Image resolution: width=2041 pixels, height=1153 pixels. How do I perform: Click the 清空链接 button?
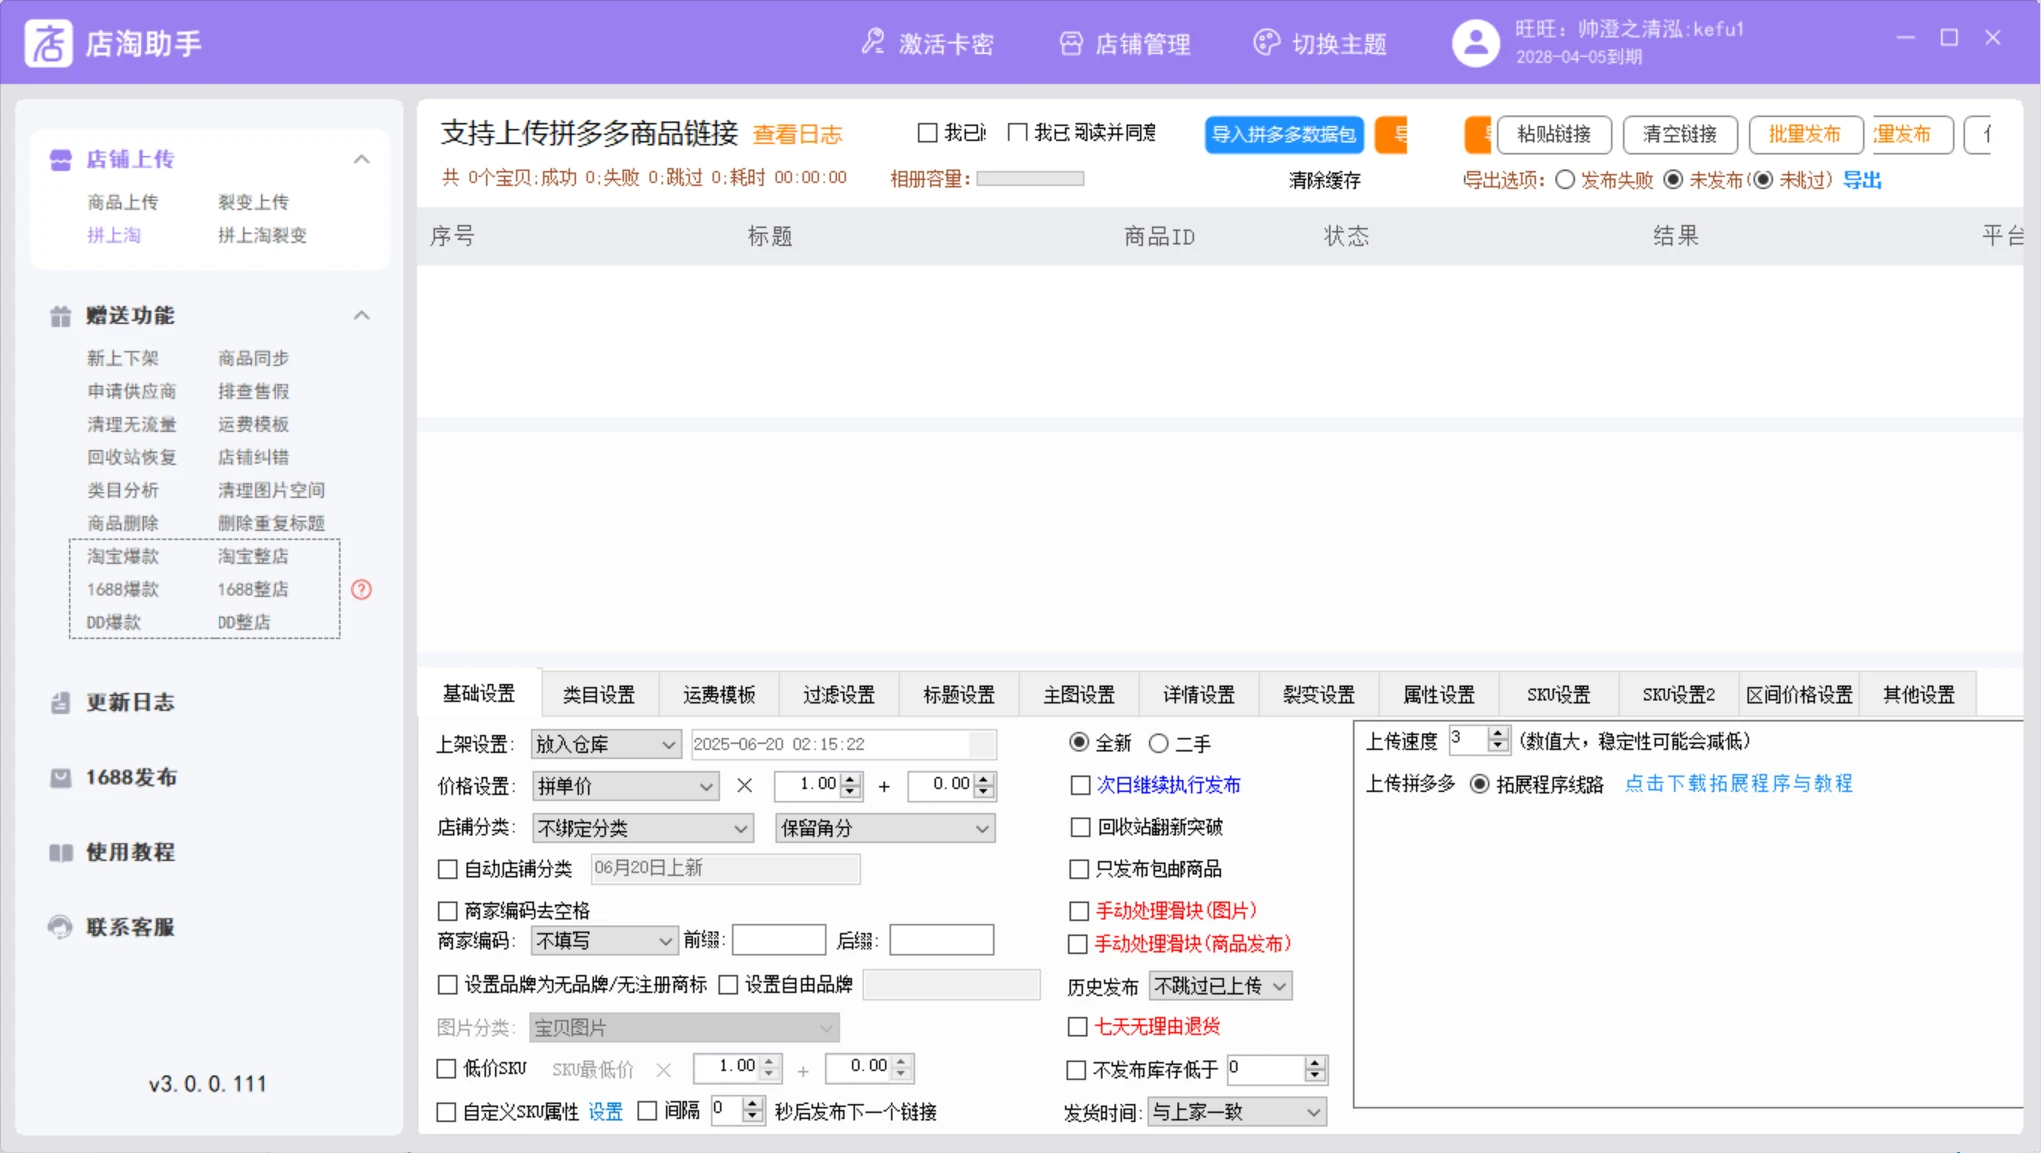coord(1680,134)
